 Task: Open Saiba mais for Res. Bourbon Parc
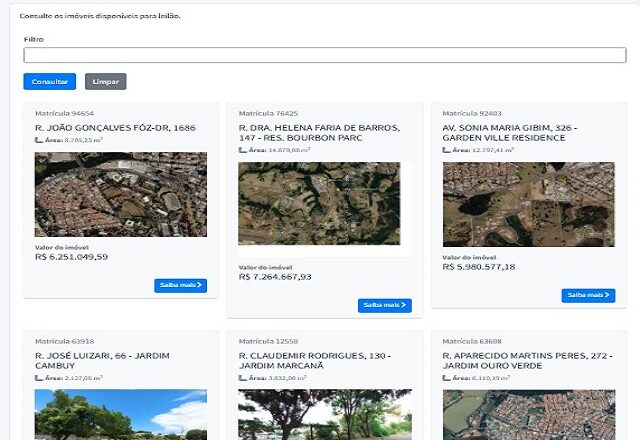(x=384, y=305)
